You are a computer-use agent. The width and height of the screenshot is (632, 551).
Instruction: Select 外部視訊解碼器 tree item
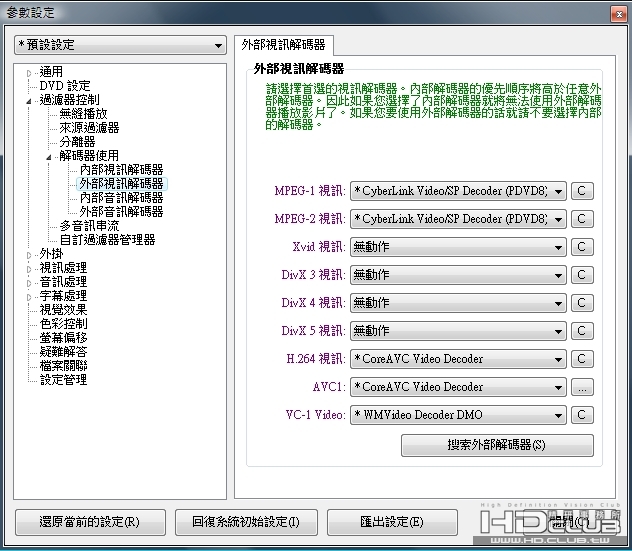[121, 184]
